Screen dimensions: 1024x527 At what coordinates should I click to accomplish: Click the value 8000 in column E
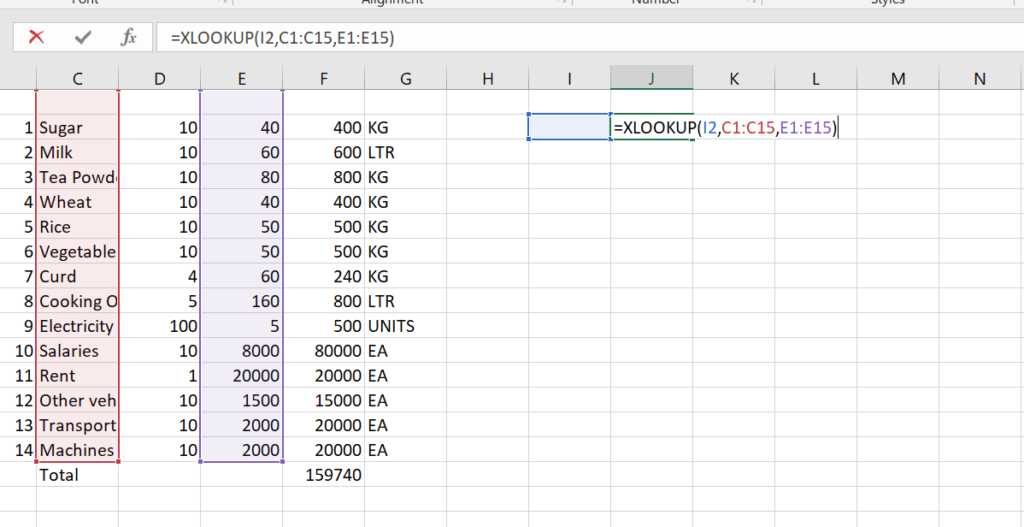pos(242,351)
